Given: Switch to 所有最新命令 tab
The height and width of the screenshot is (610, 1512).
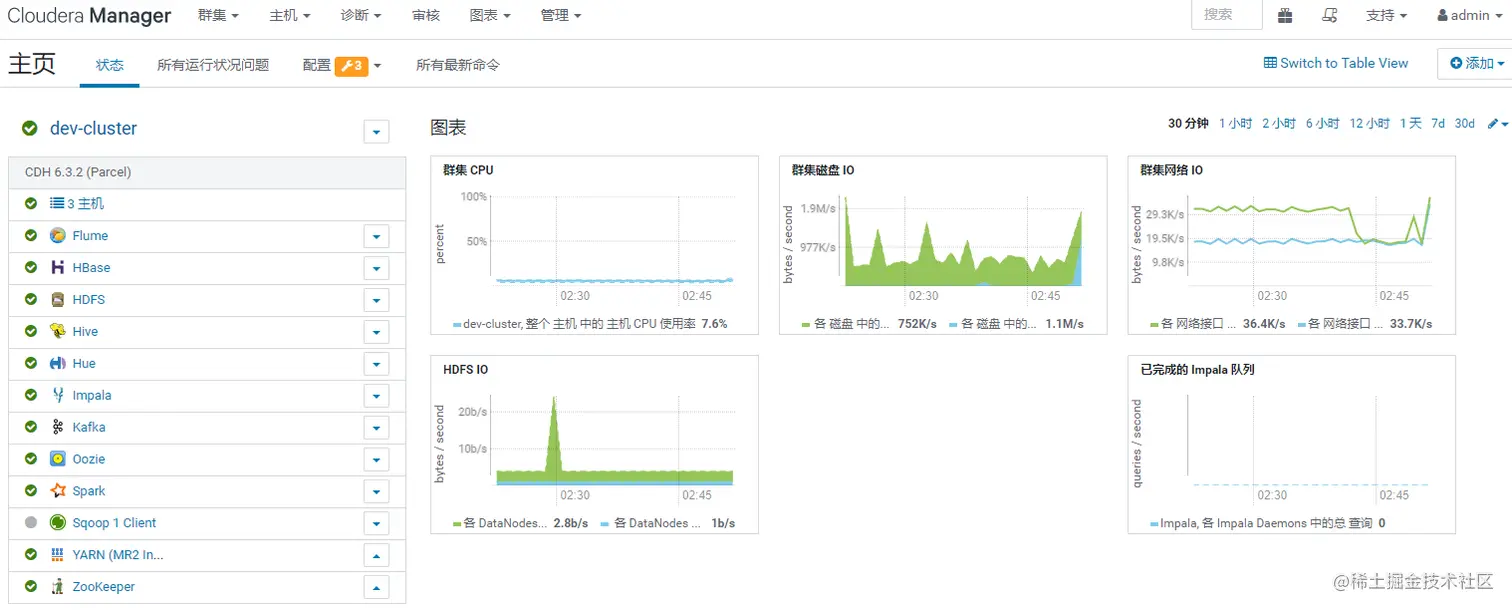Looking at the screenshot, I should 458,65.
